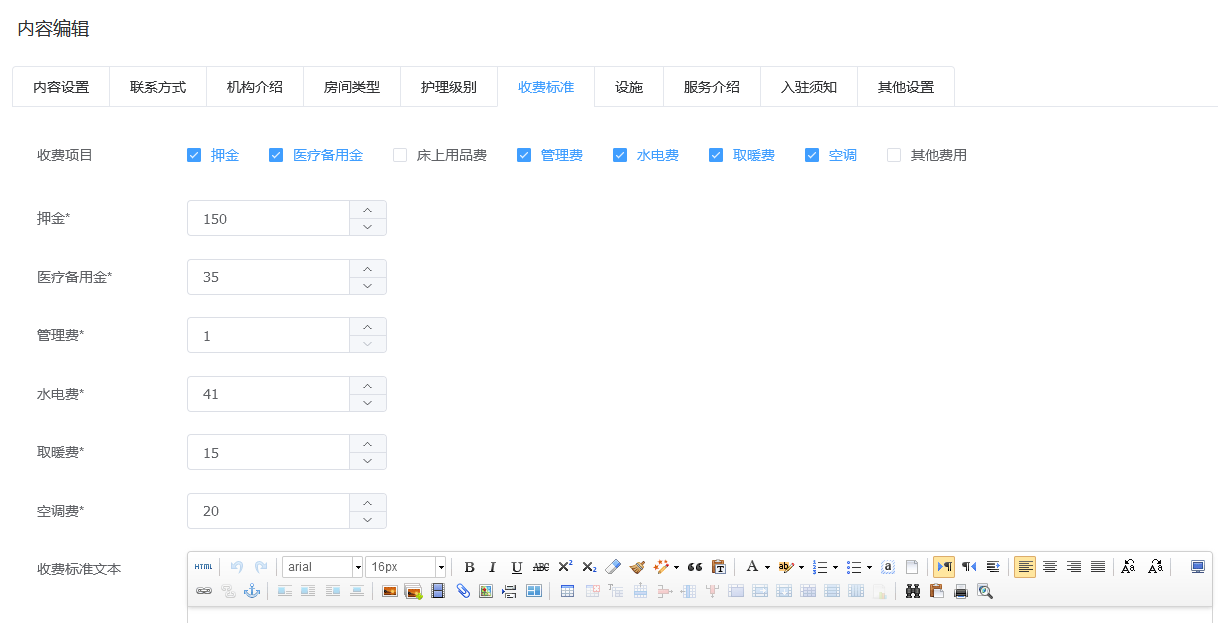
Task: Select the anchor insertion icon
Action: point(251,591)
